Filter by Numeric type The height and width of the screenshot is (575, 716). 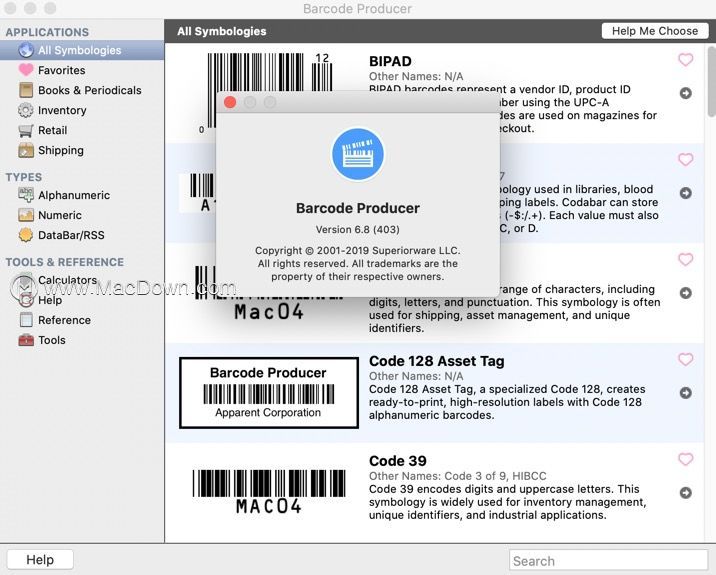60,215
